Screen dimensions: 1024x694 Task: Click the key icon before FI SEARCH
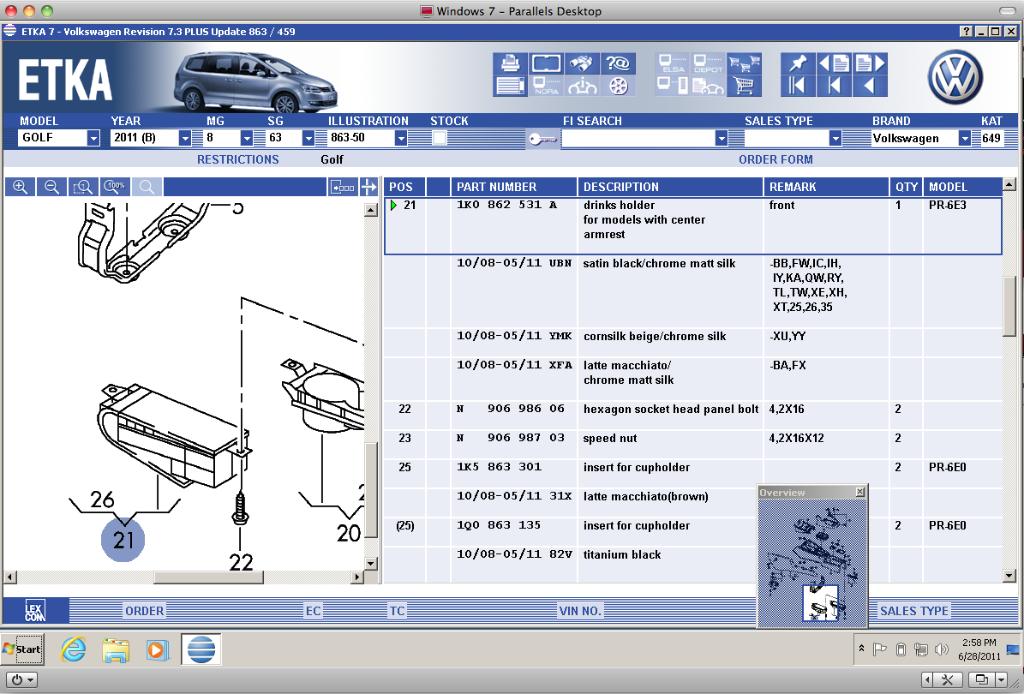[x=543, y=138]
